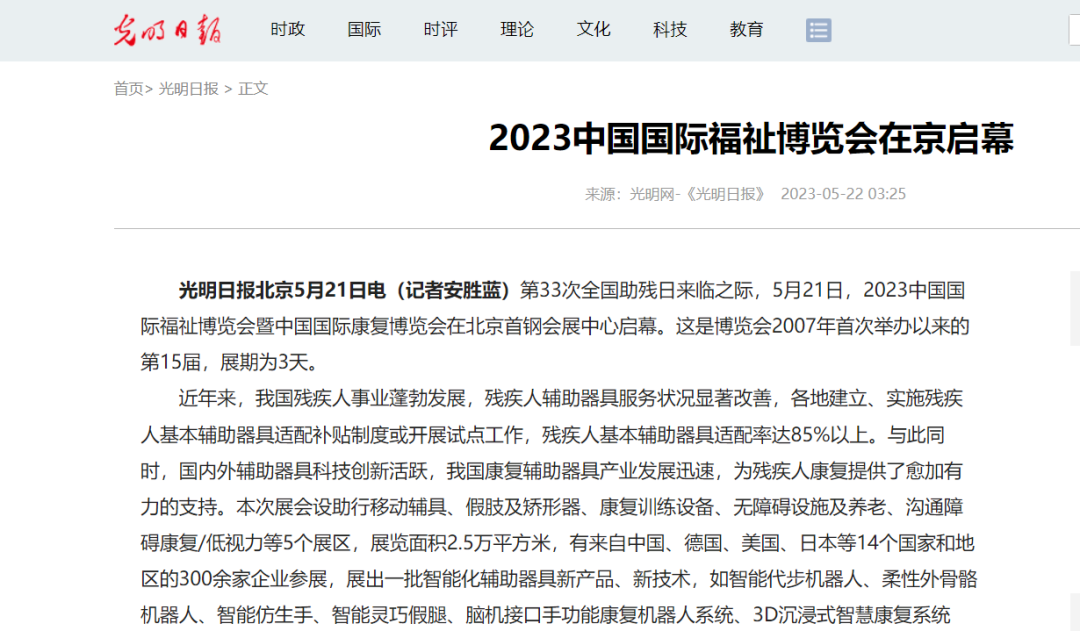Go to the 国际 news section
Screen dimensions: 1080x631
click(364, 30)
